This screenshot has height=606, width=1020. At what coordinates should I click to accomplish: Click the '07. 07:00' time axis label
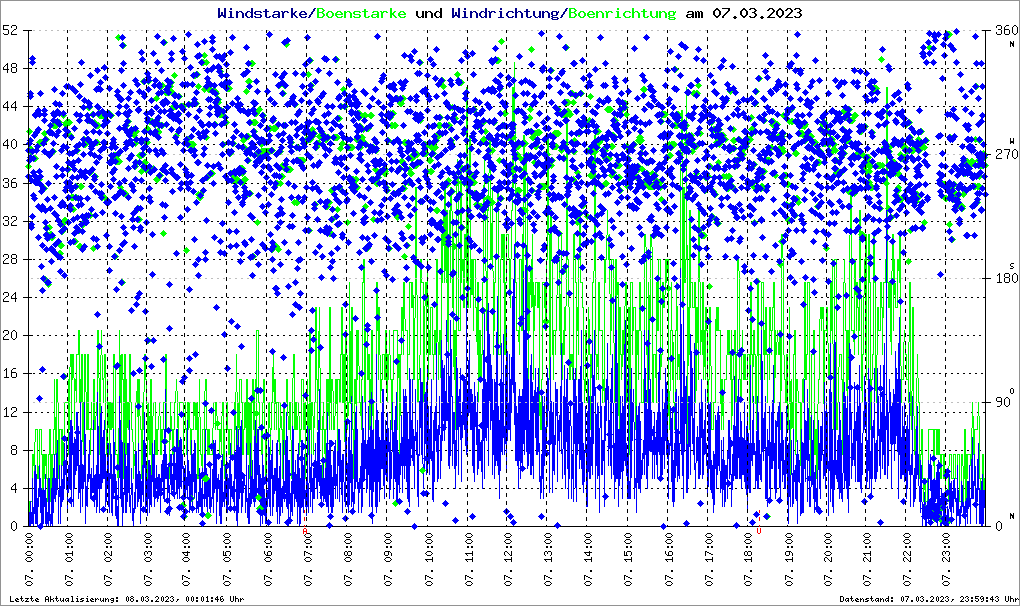click(x=308, y=559)
